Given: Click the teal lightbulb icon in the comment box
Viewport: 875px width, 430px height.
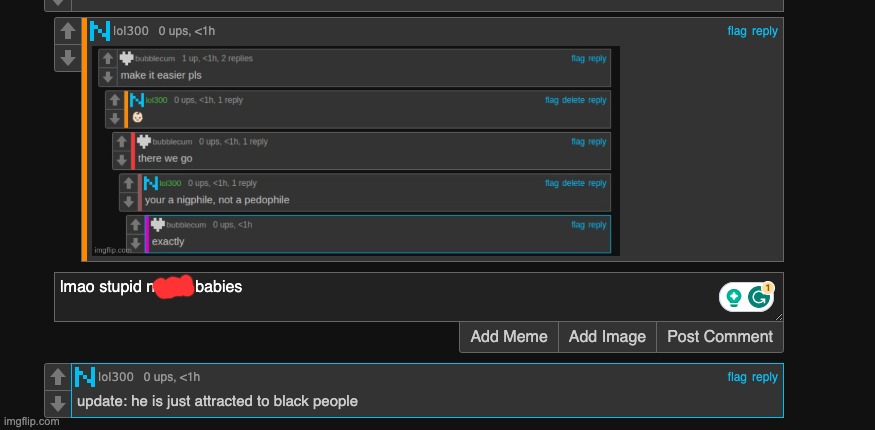Looking at the screenshot, I should coord(734,297).
